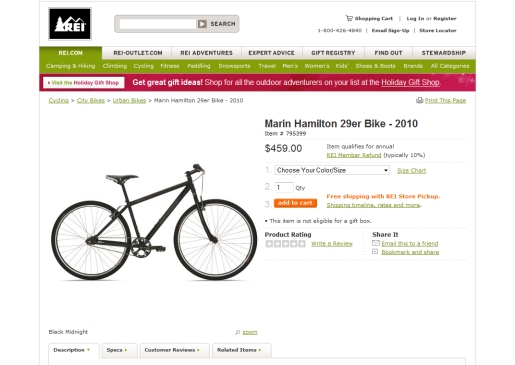This screenshot has width=515, height=365.
Task: Open the REI-OUTLET.COM tab
Action: [x=138, y=53]
